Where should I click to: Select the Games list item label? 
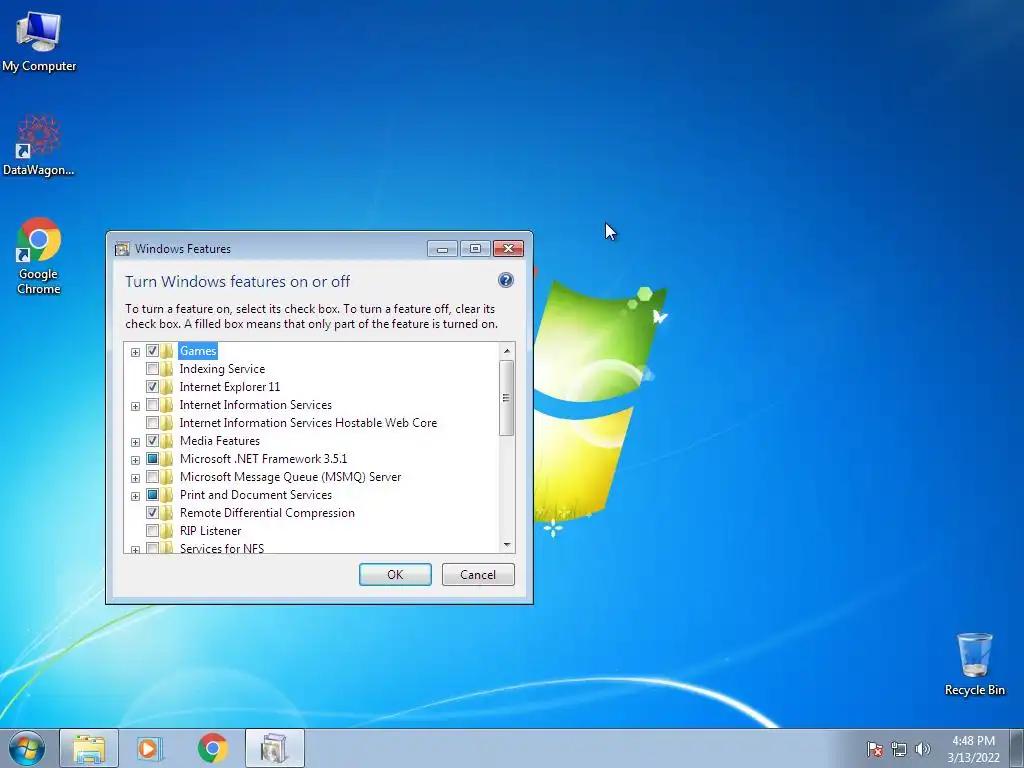(198, 351)
